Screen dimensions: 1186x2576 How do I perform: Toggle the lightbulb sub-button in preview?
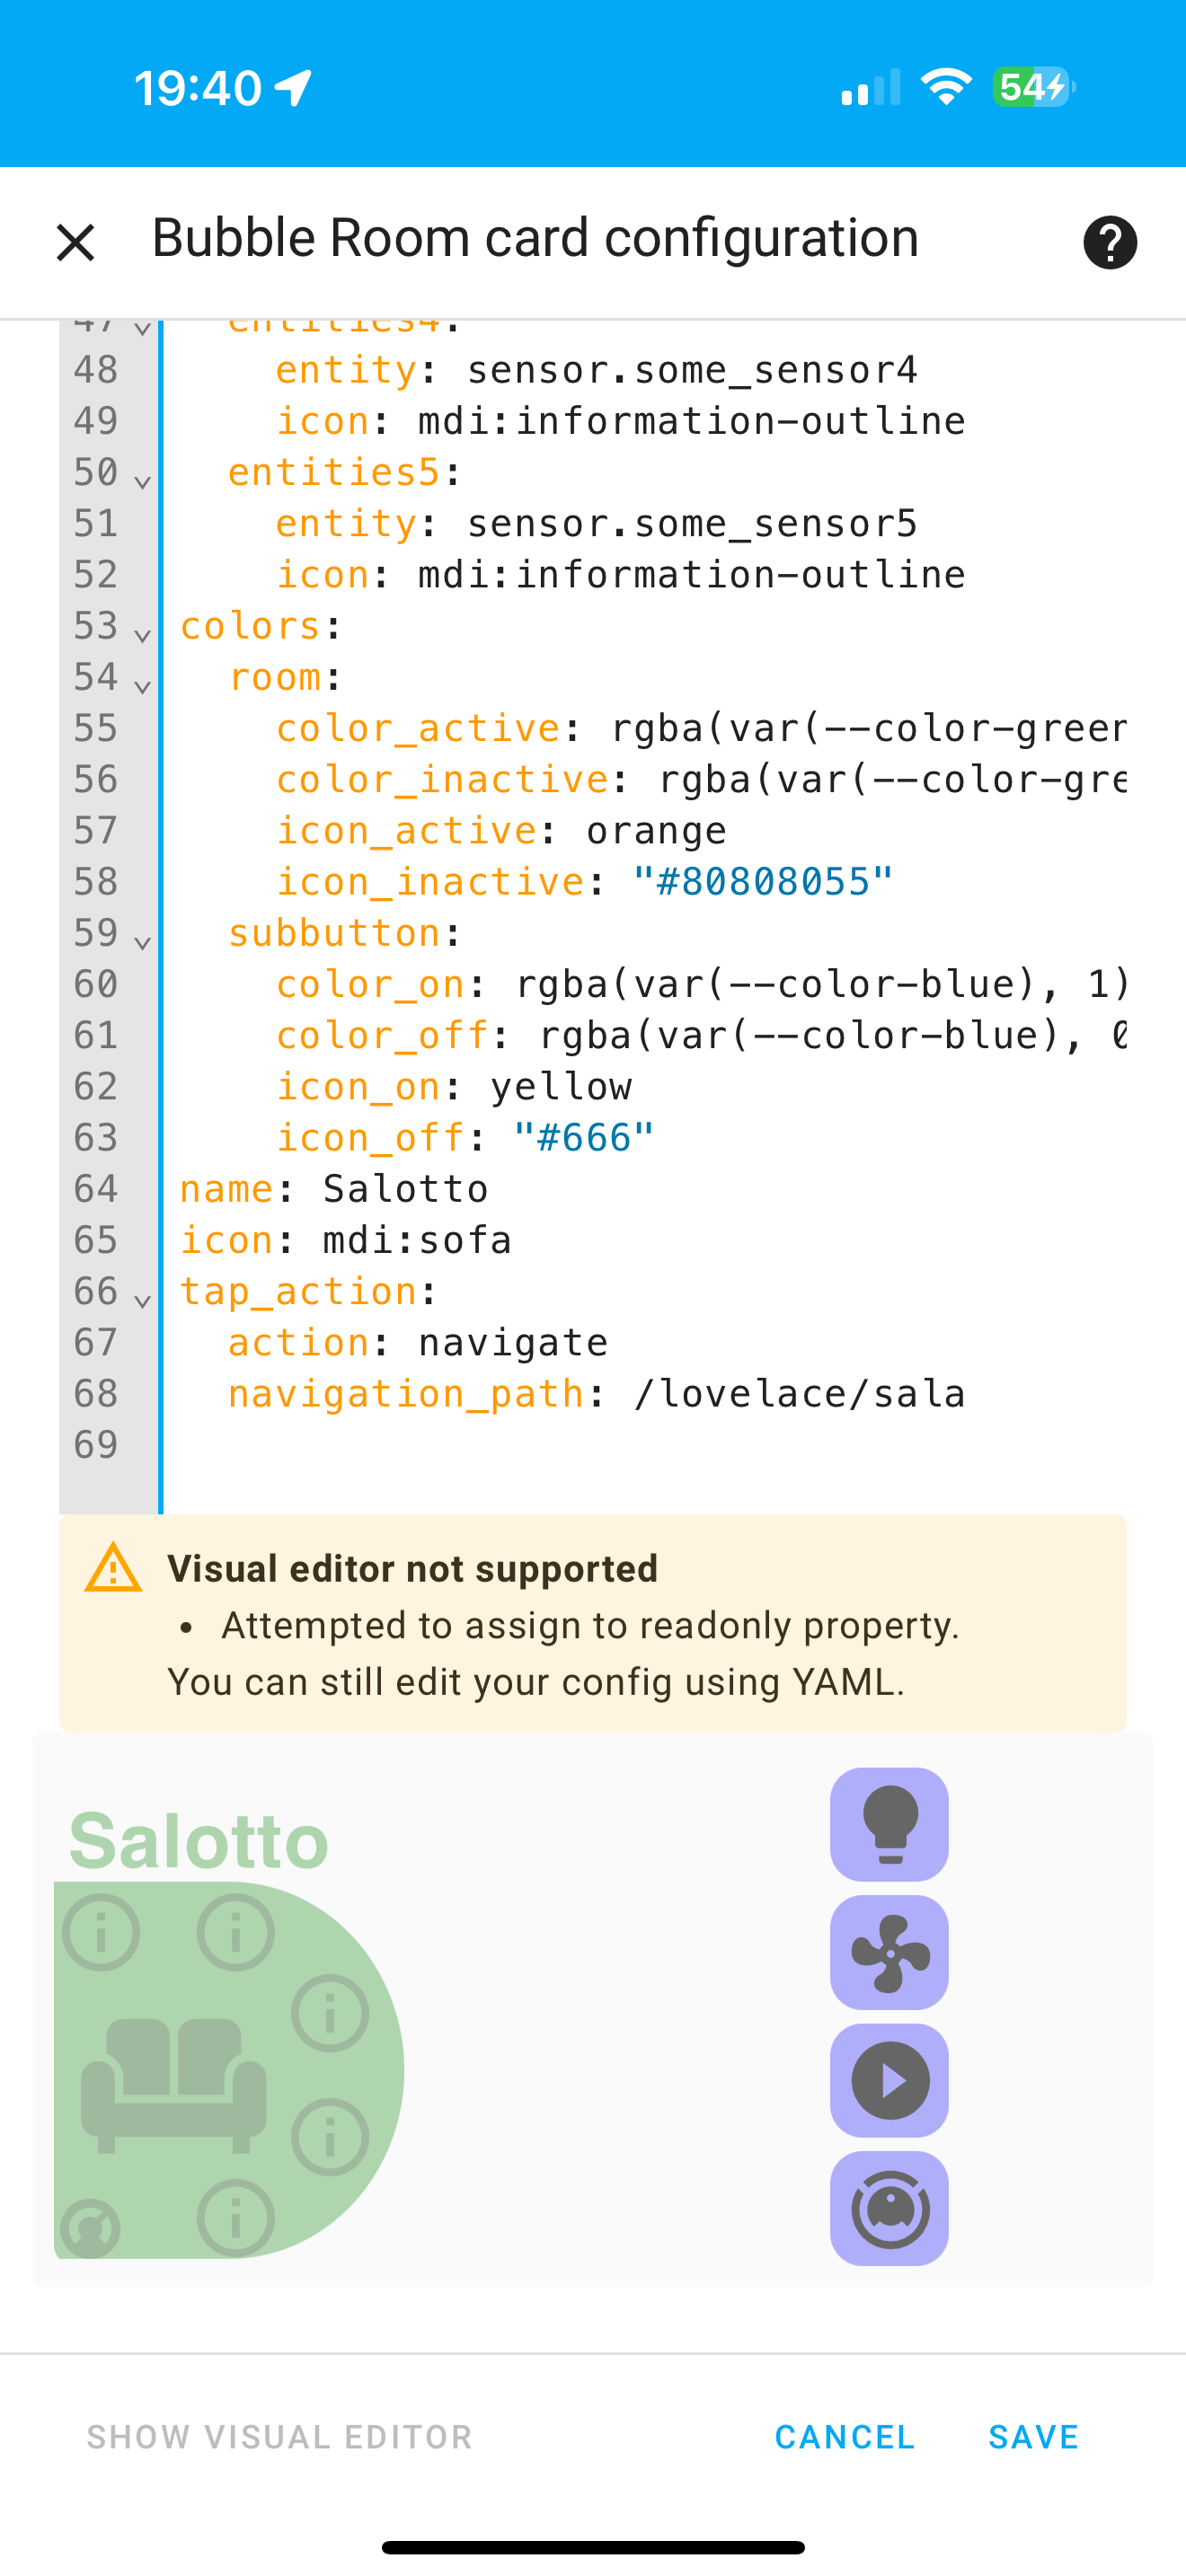(889, 1824)
